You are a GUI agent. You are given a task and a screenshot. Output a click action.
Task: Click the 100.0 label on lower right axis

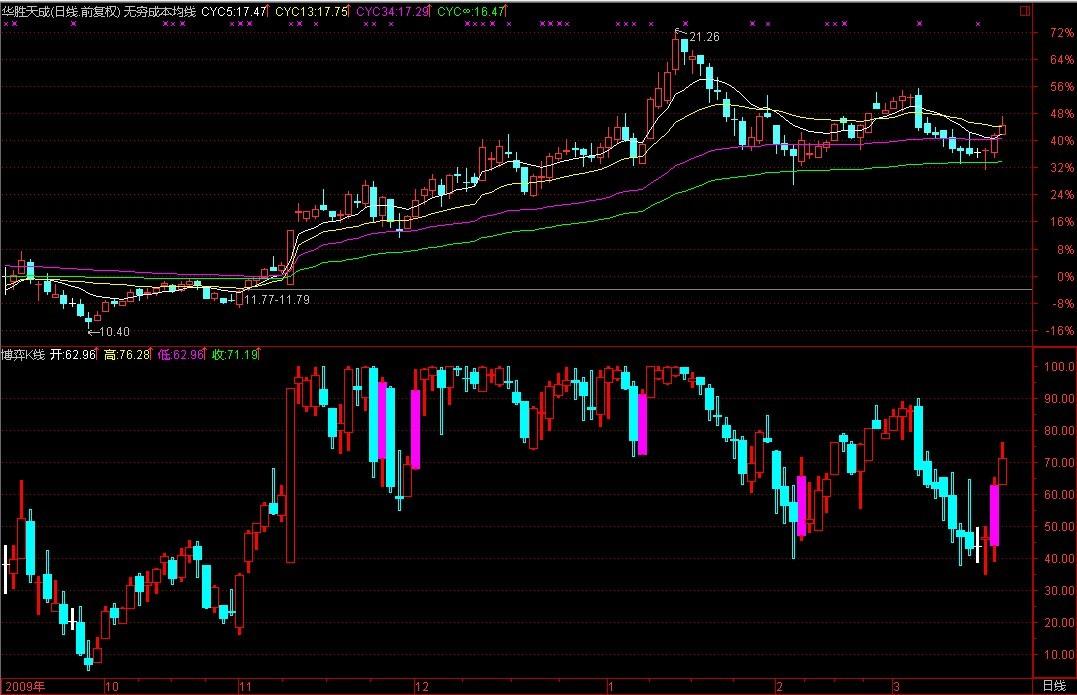click(1058, 367)
